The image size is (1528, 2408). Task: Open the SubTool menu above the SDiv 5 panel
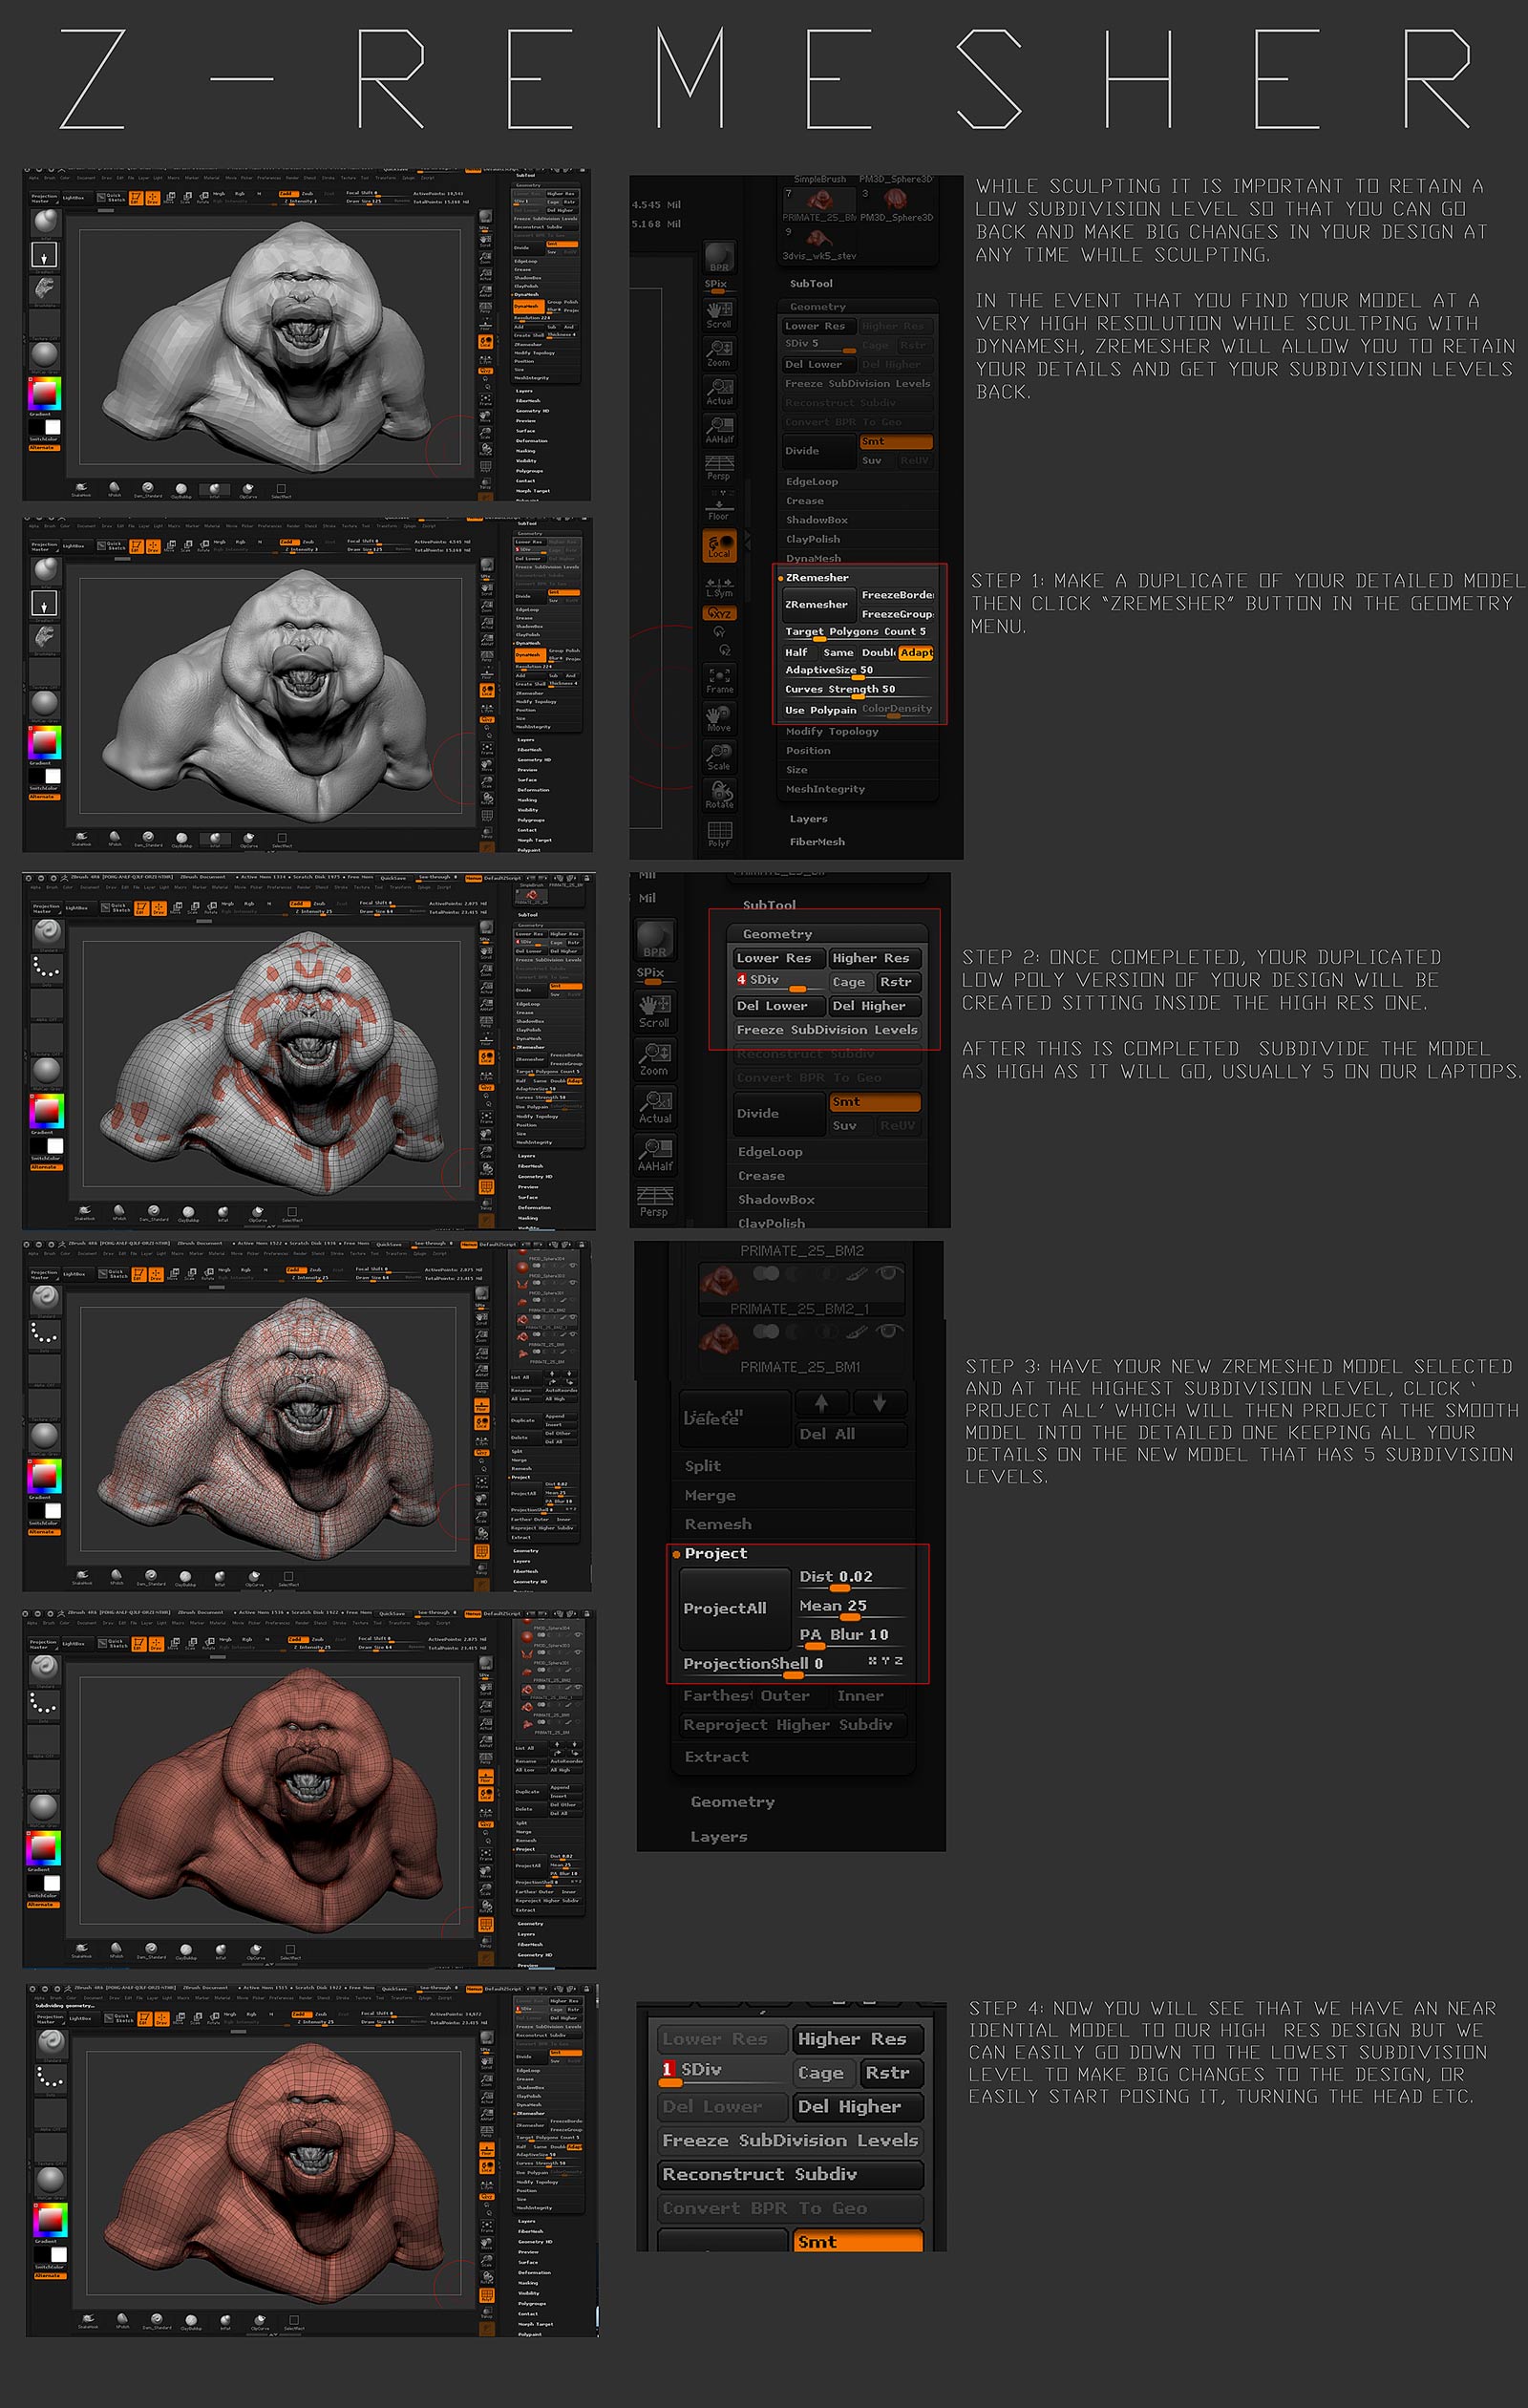point(811,284)
